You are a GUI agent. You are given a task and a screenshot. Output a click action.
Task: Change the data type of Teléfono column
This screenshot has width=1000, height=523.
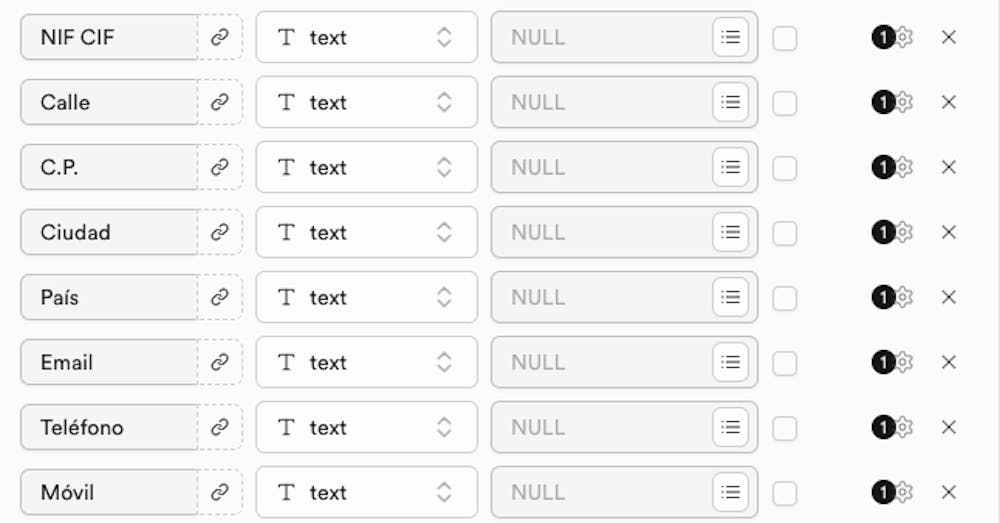(367, 427)
